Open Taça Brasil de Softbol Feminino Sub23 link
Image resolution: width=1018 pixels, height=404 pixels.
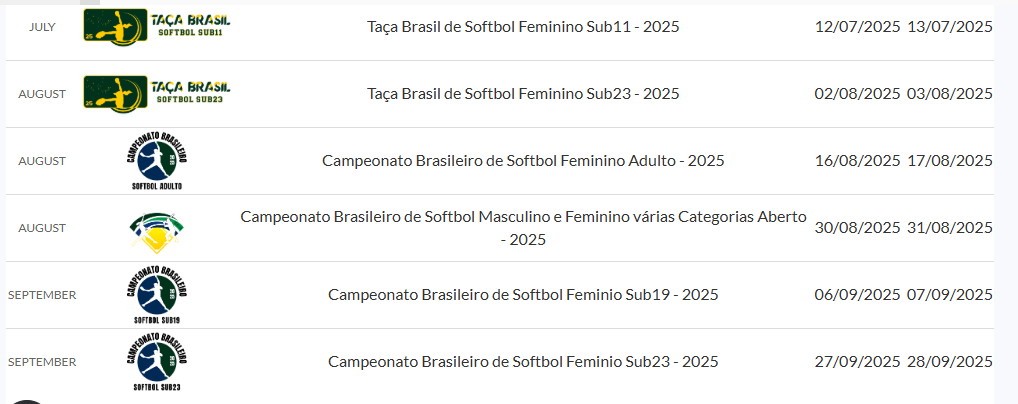tap(523, 94)
